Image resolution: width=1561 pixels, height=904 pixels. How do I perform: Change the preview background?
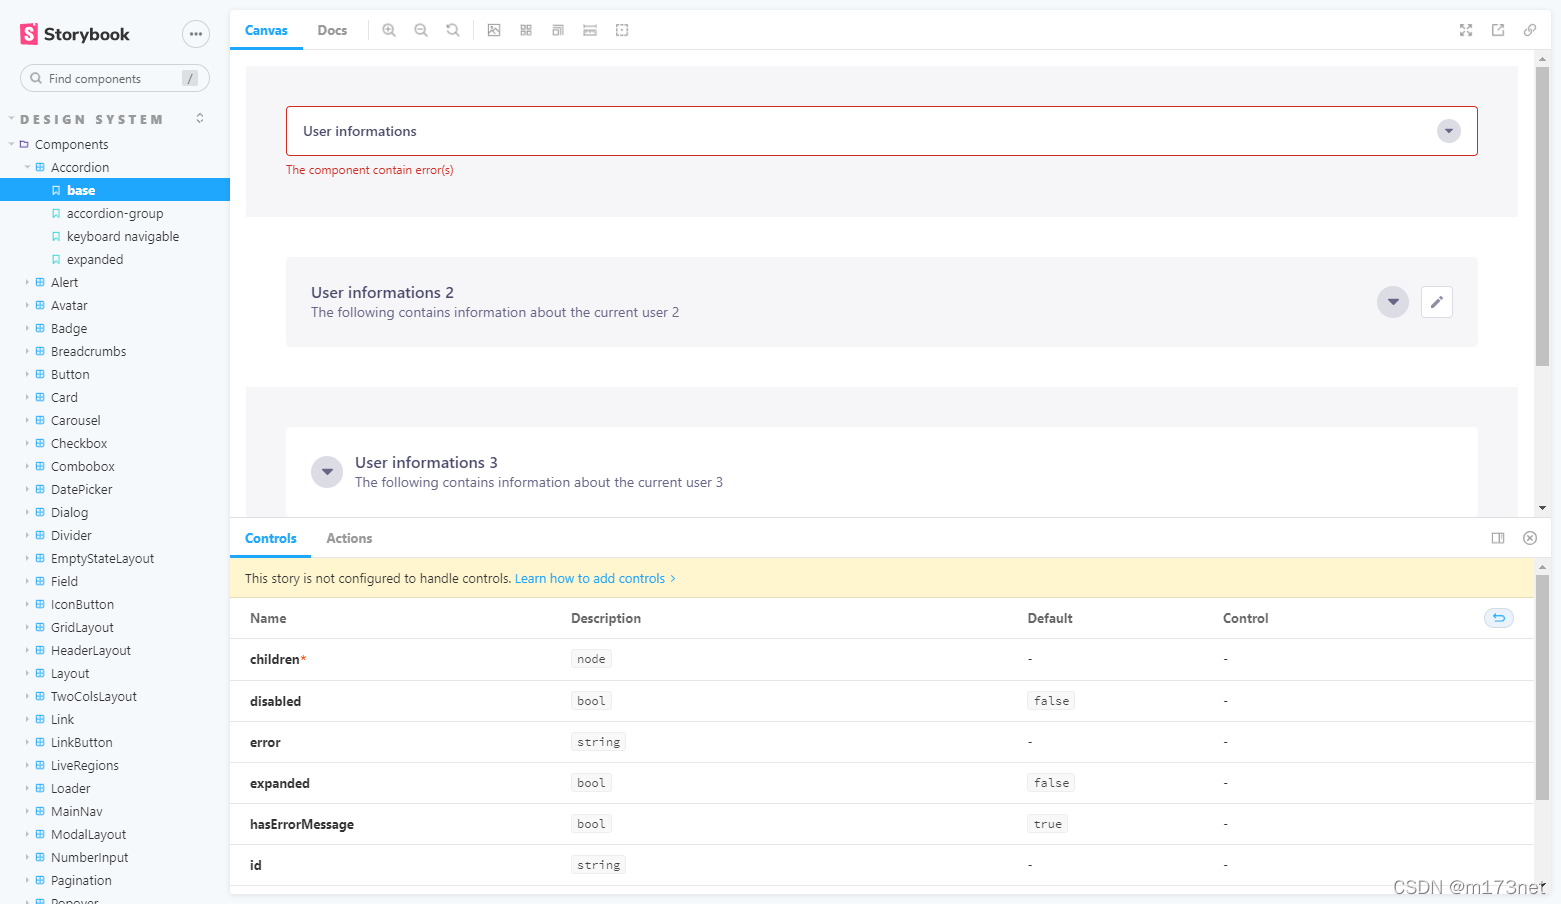tap(494, 30)
